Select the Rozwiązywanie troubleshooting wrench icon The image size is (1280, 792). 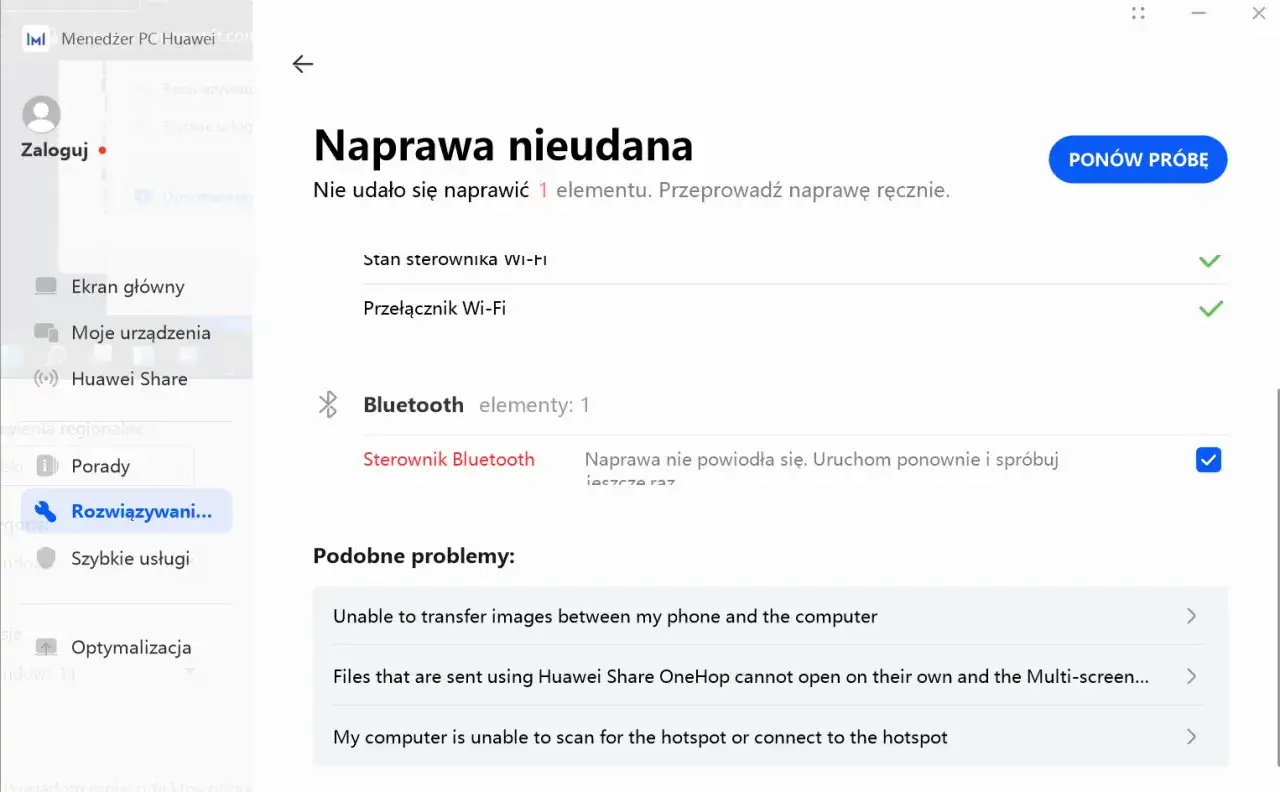tap(45, 511)
